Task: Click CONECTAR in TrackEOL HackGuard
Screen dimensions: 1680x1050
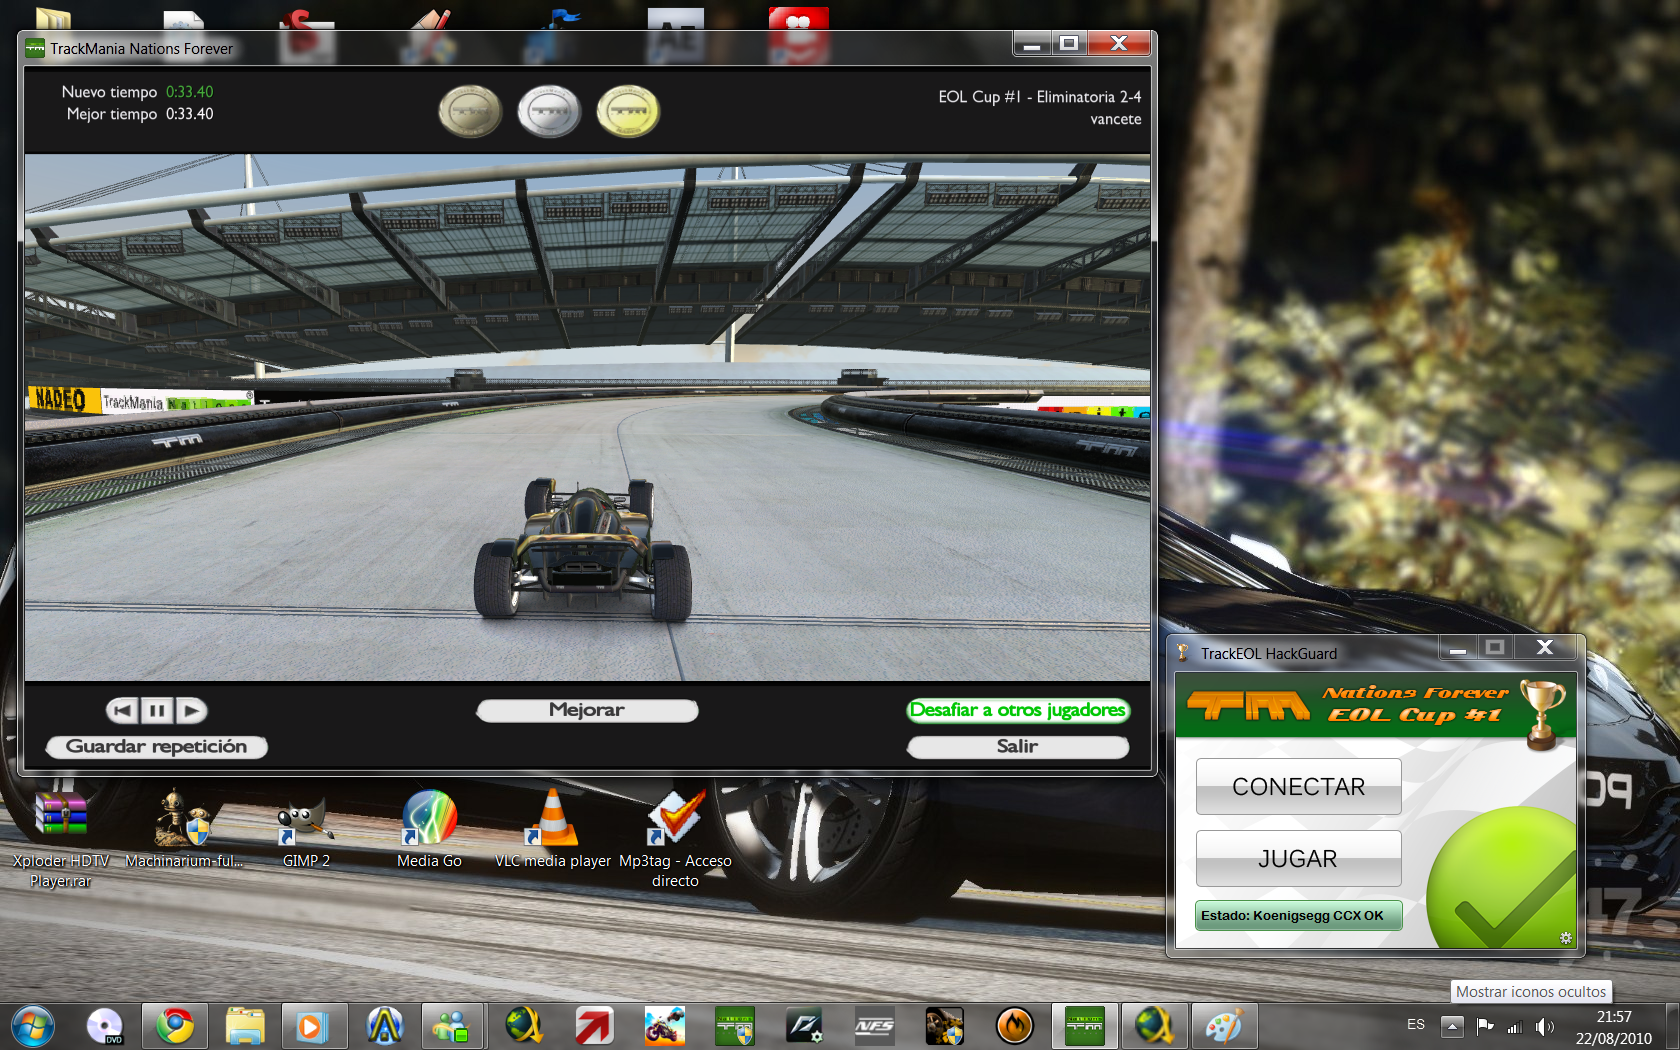Action: click(1298, 787)
